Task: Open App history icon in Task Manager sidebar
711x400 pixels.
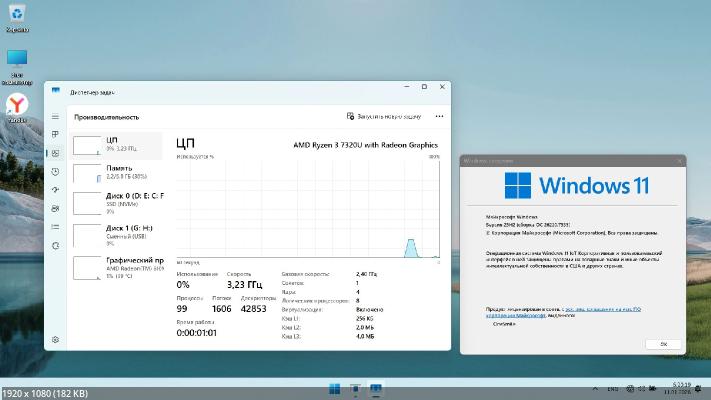Action: (56, 171)
